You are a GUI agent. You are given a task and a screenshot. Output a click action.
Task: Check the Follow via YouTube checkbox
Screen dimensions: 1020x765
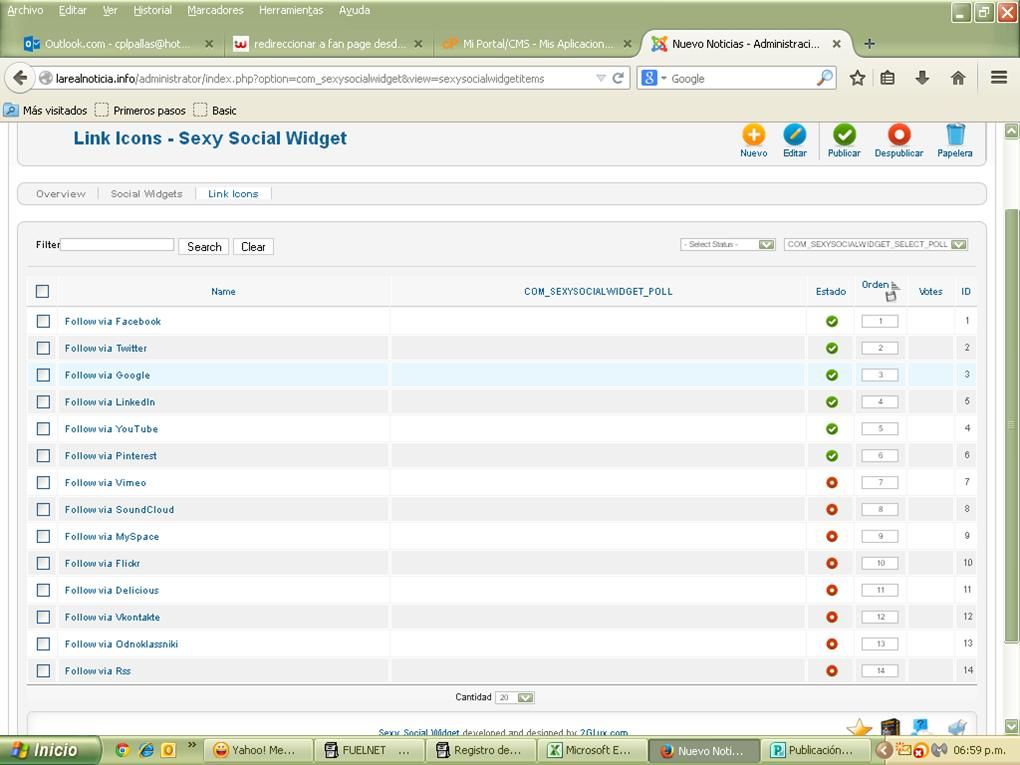(43, 429)
